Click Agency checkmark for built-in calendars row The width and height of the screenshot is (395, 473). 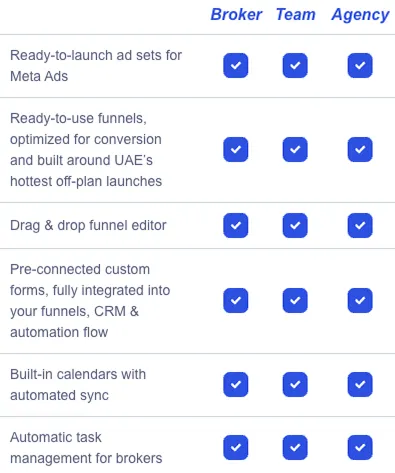(360, 384)
